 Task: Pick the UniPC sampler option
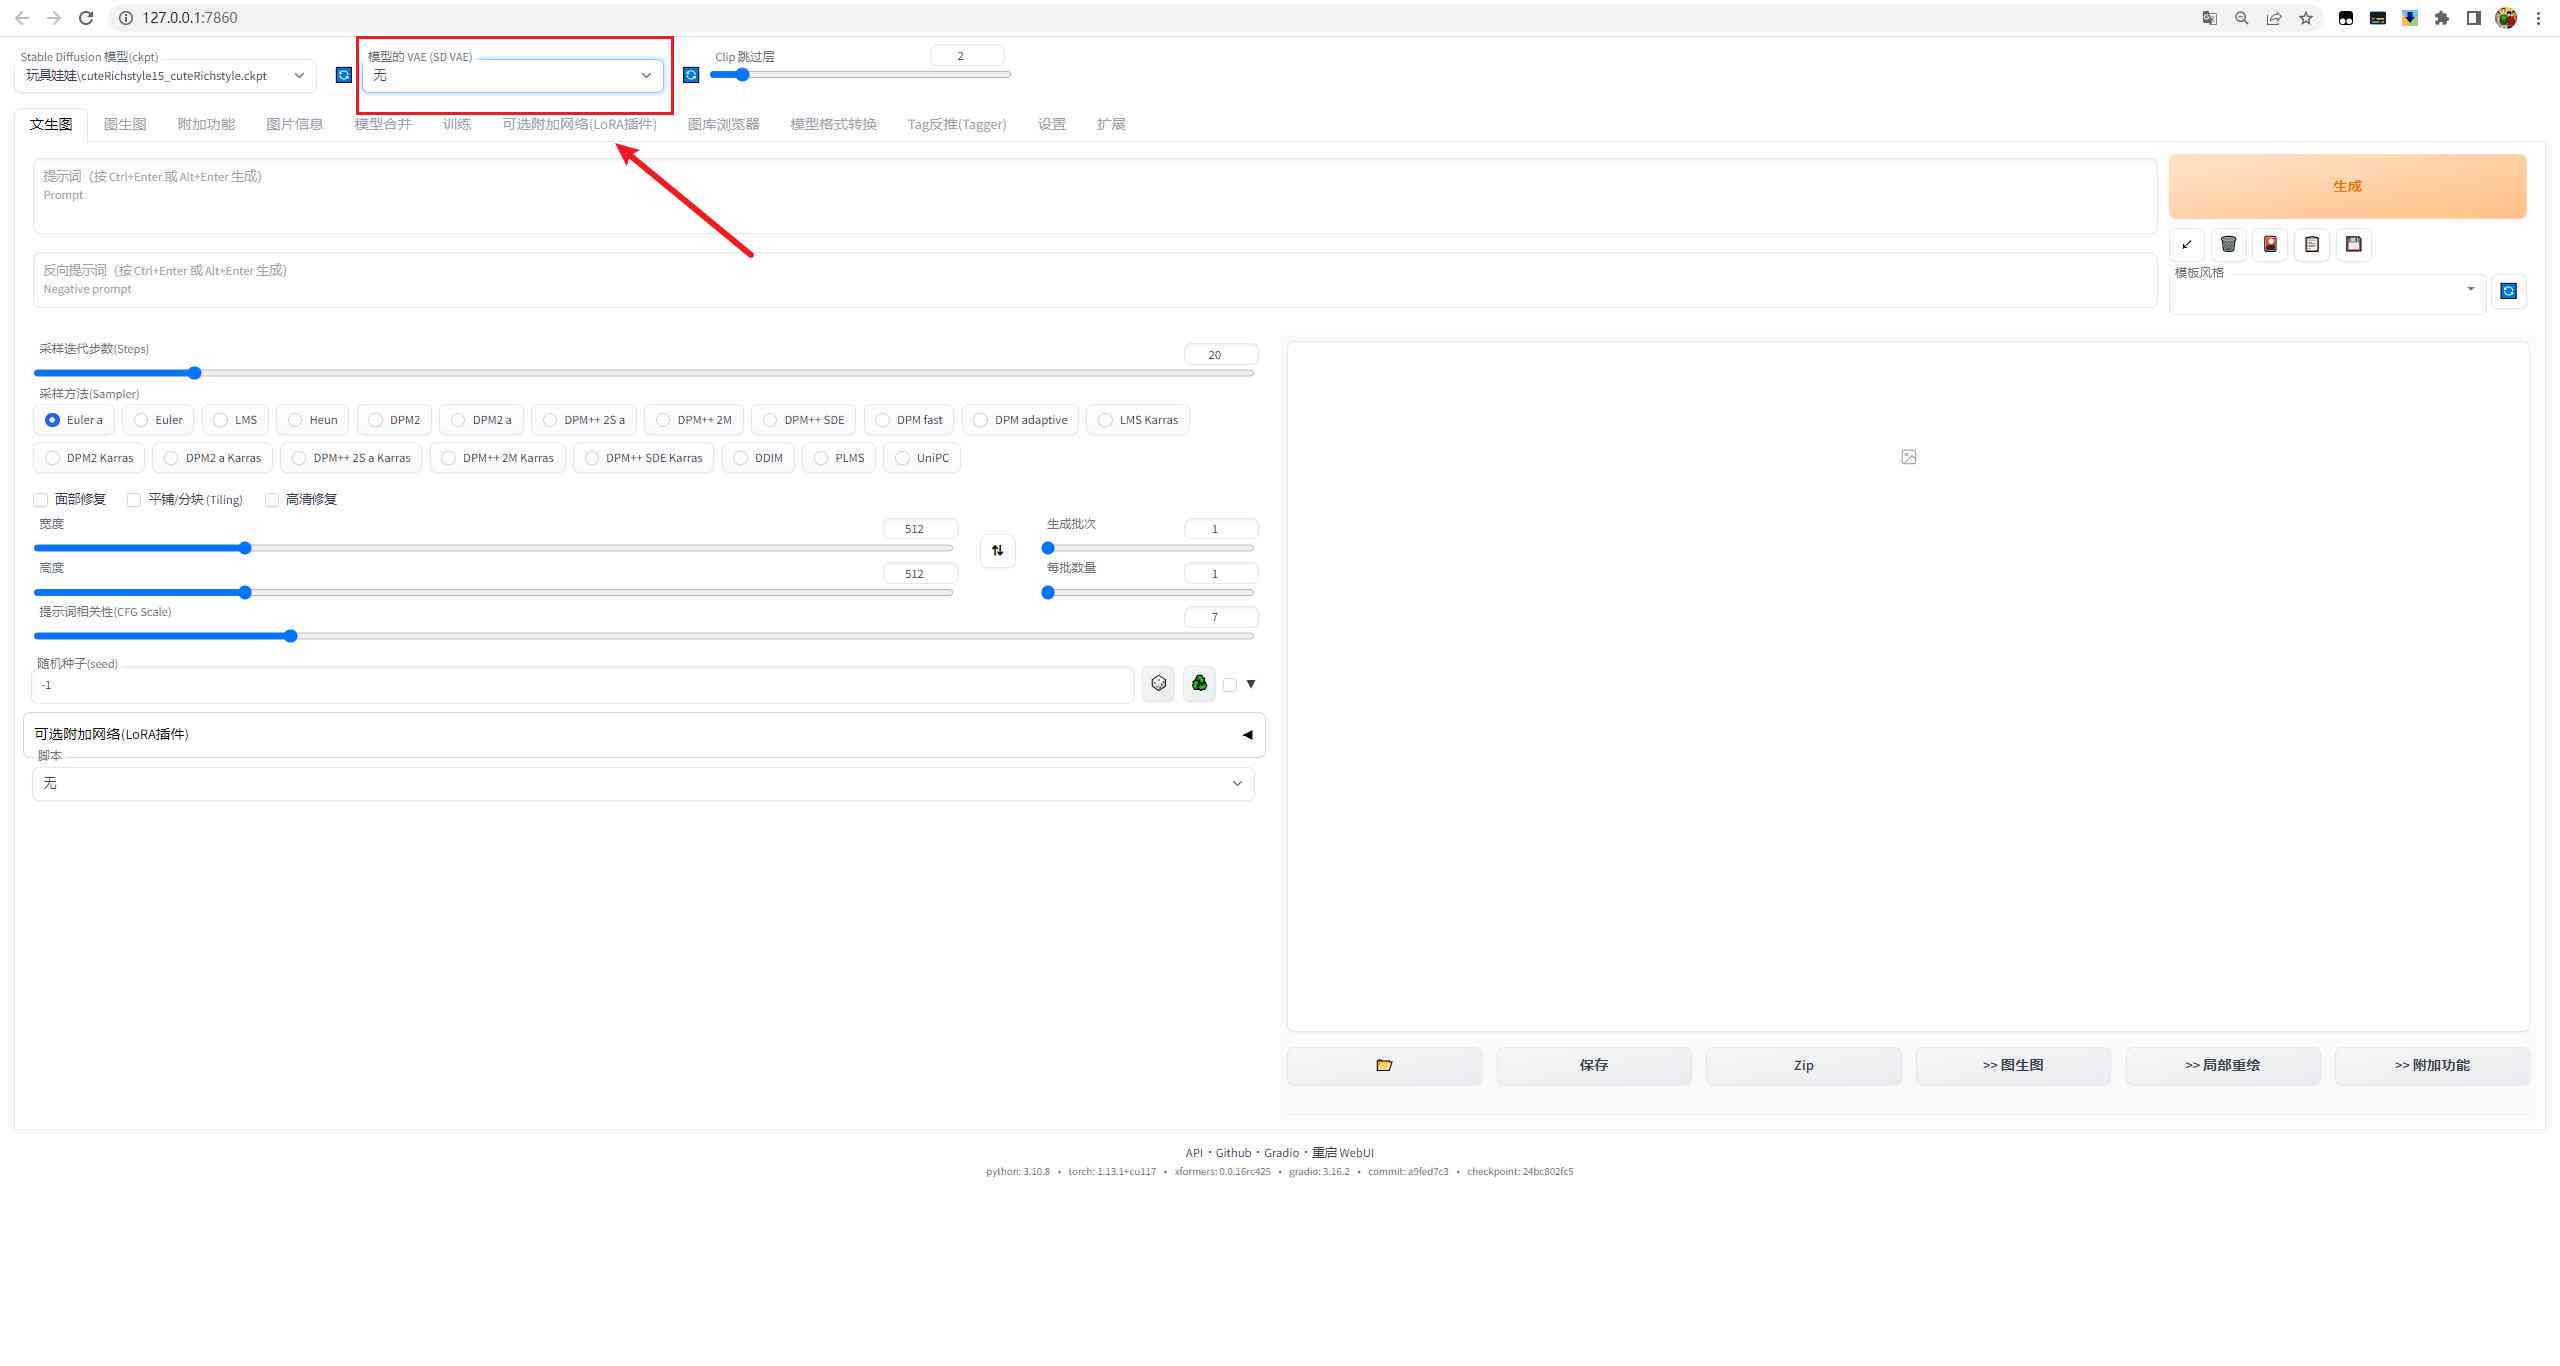pos(922,458)
